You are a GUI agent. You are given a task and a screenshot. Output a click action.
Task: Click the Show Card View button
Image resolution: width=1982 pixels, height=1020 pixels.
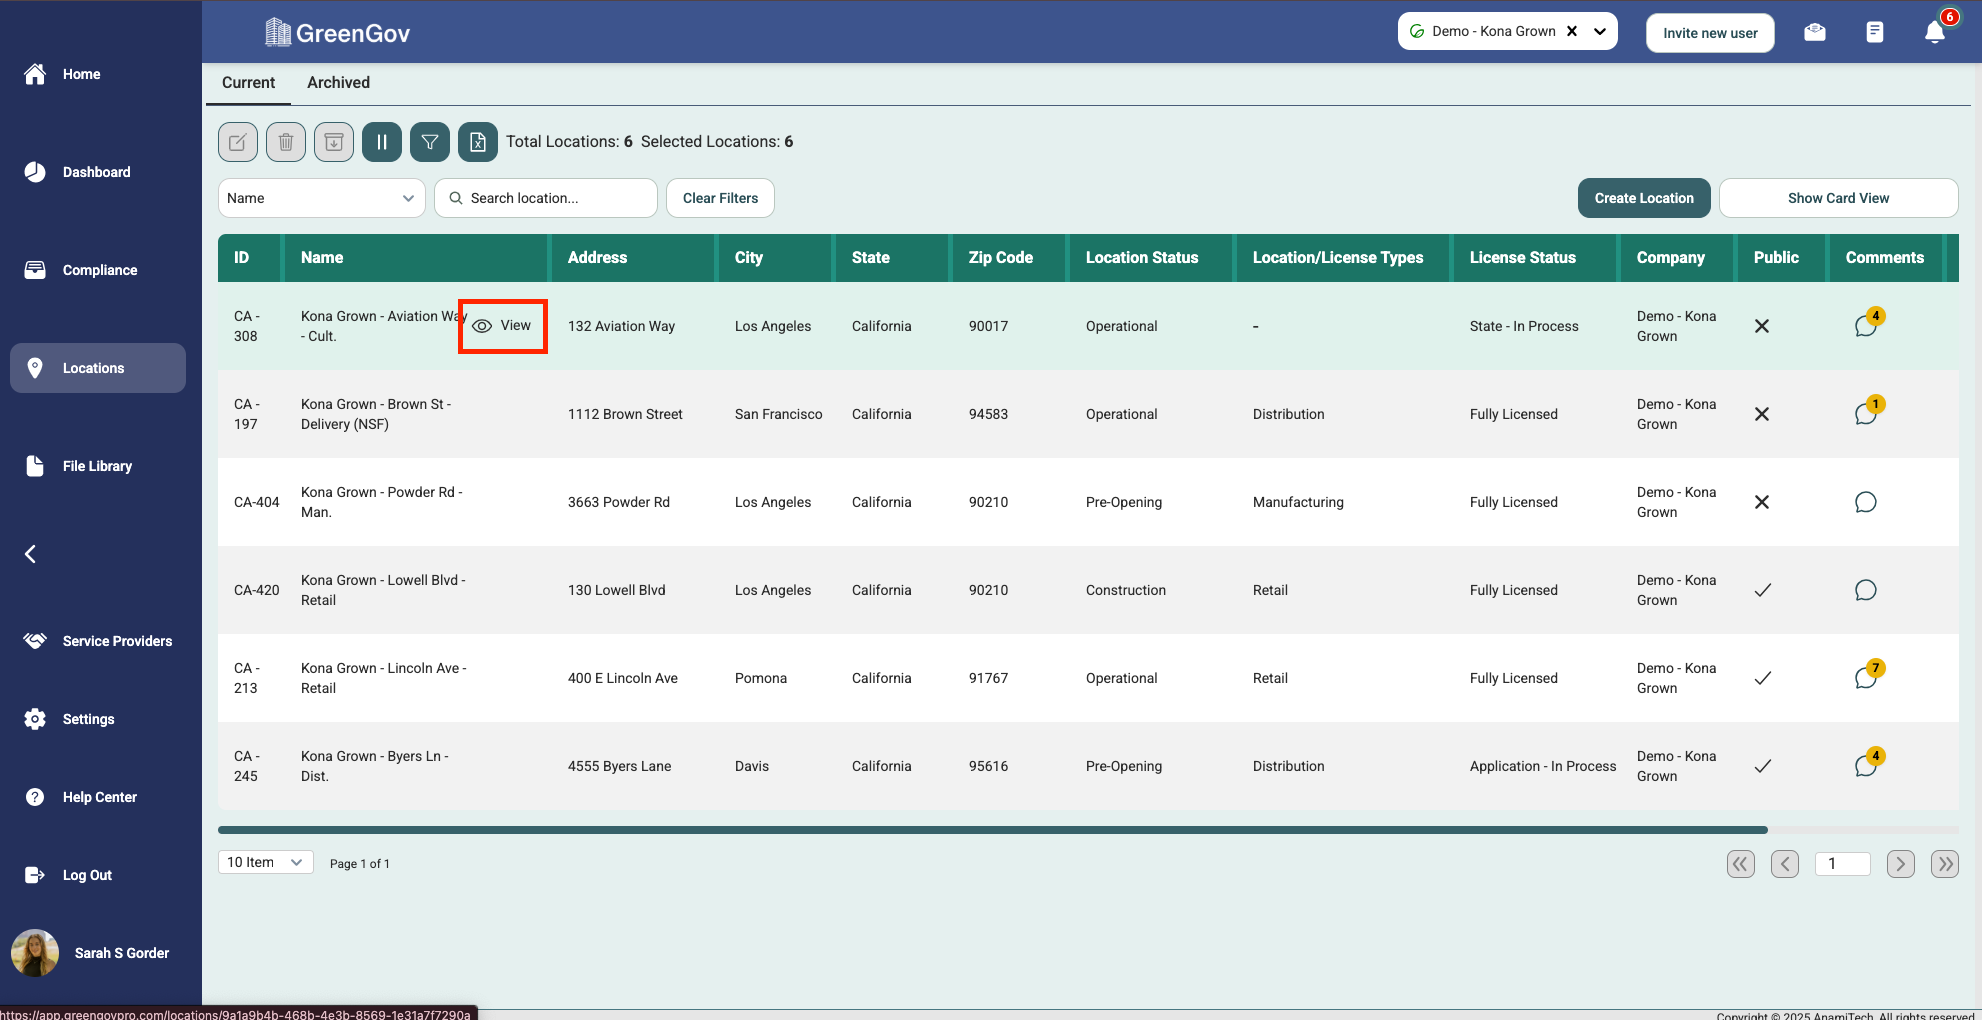pyautogui.click(x=1838, y=198)
